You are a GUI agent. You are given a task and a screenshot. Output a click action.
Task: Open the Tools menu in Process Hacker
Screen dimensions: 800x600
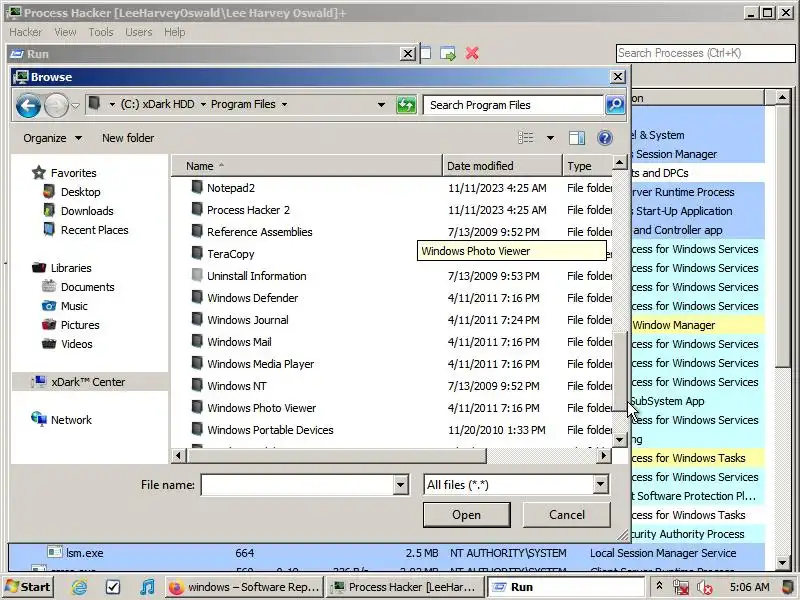click(x=101, y=32)
